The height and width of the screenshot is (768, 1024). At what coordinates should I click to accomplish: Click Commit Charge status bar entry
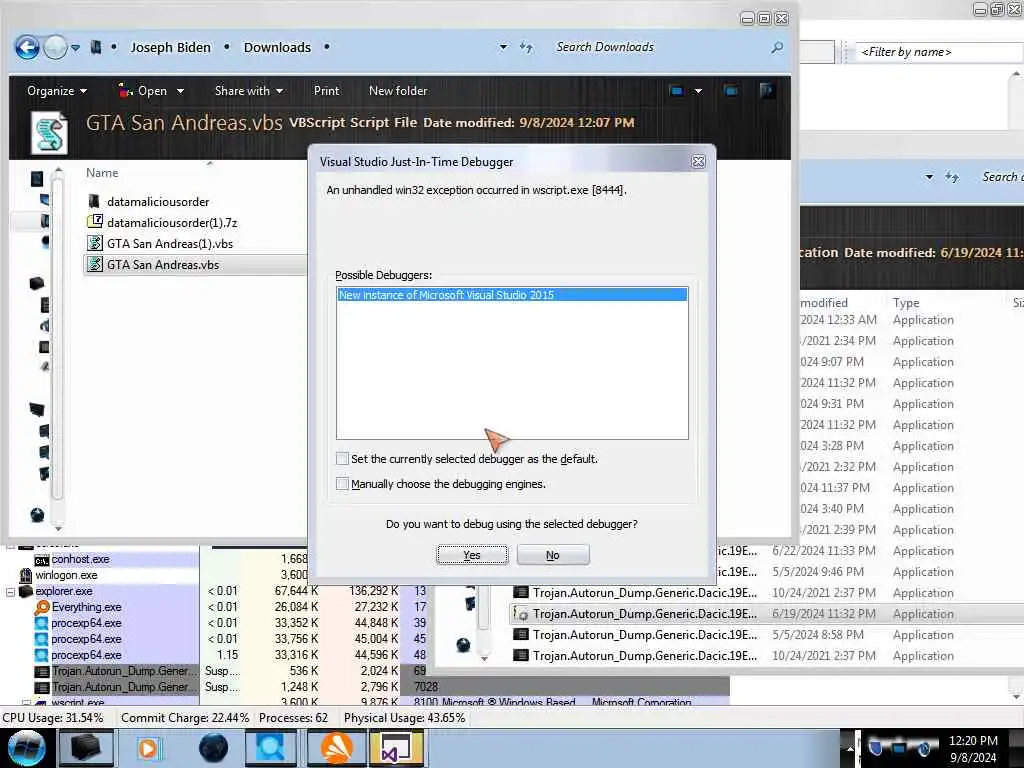click(185, 718)
